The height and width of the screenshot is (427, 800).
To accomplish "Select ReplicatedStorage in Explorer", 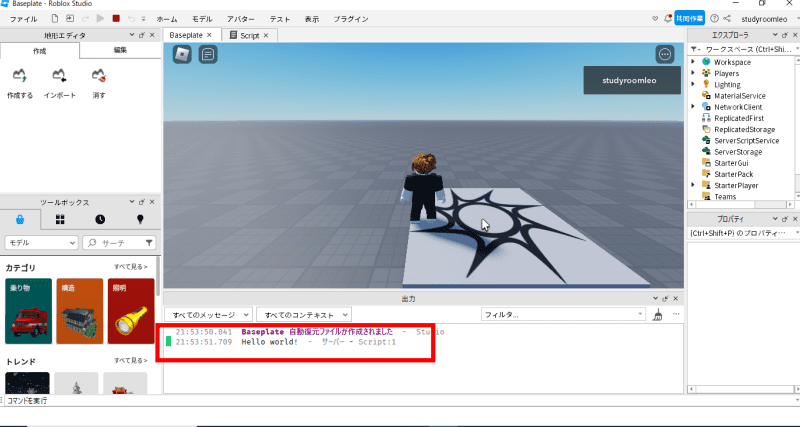I will click(x=744, y=129).
